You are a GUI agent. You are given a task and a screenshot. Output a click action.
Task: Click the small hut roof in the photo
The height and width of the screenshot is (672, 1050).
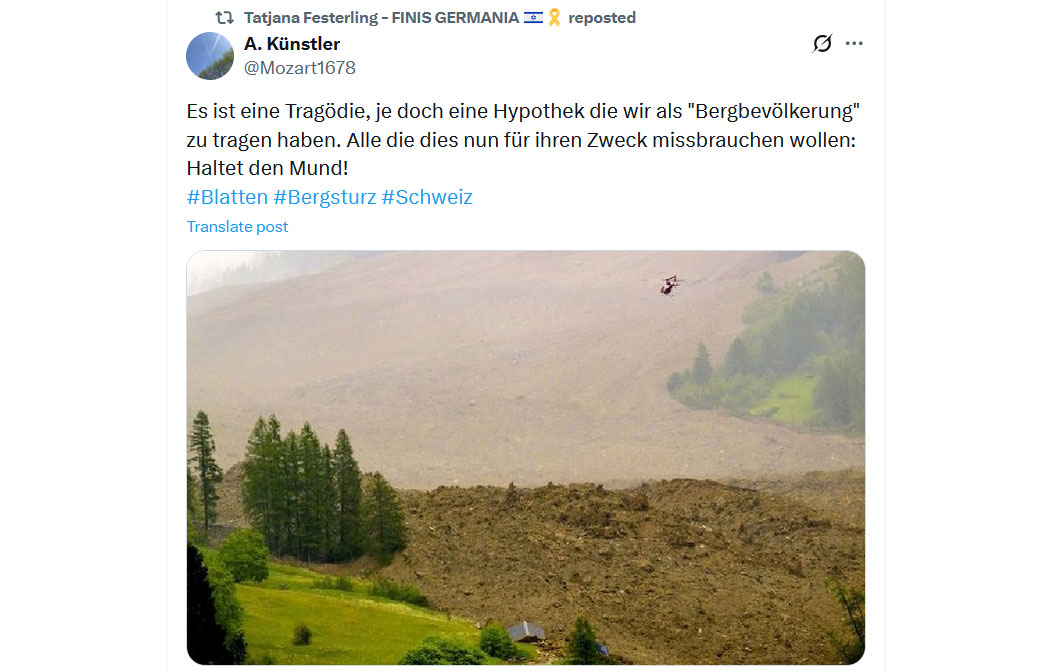[x=526, y=631]
